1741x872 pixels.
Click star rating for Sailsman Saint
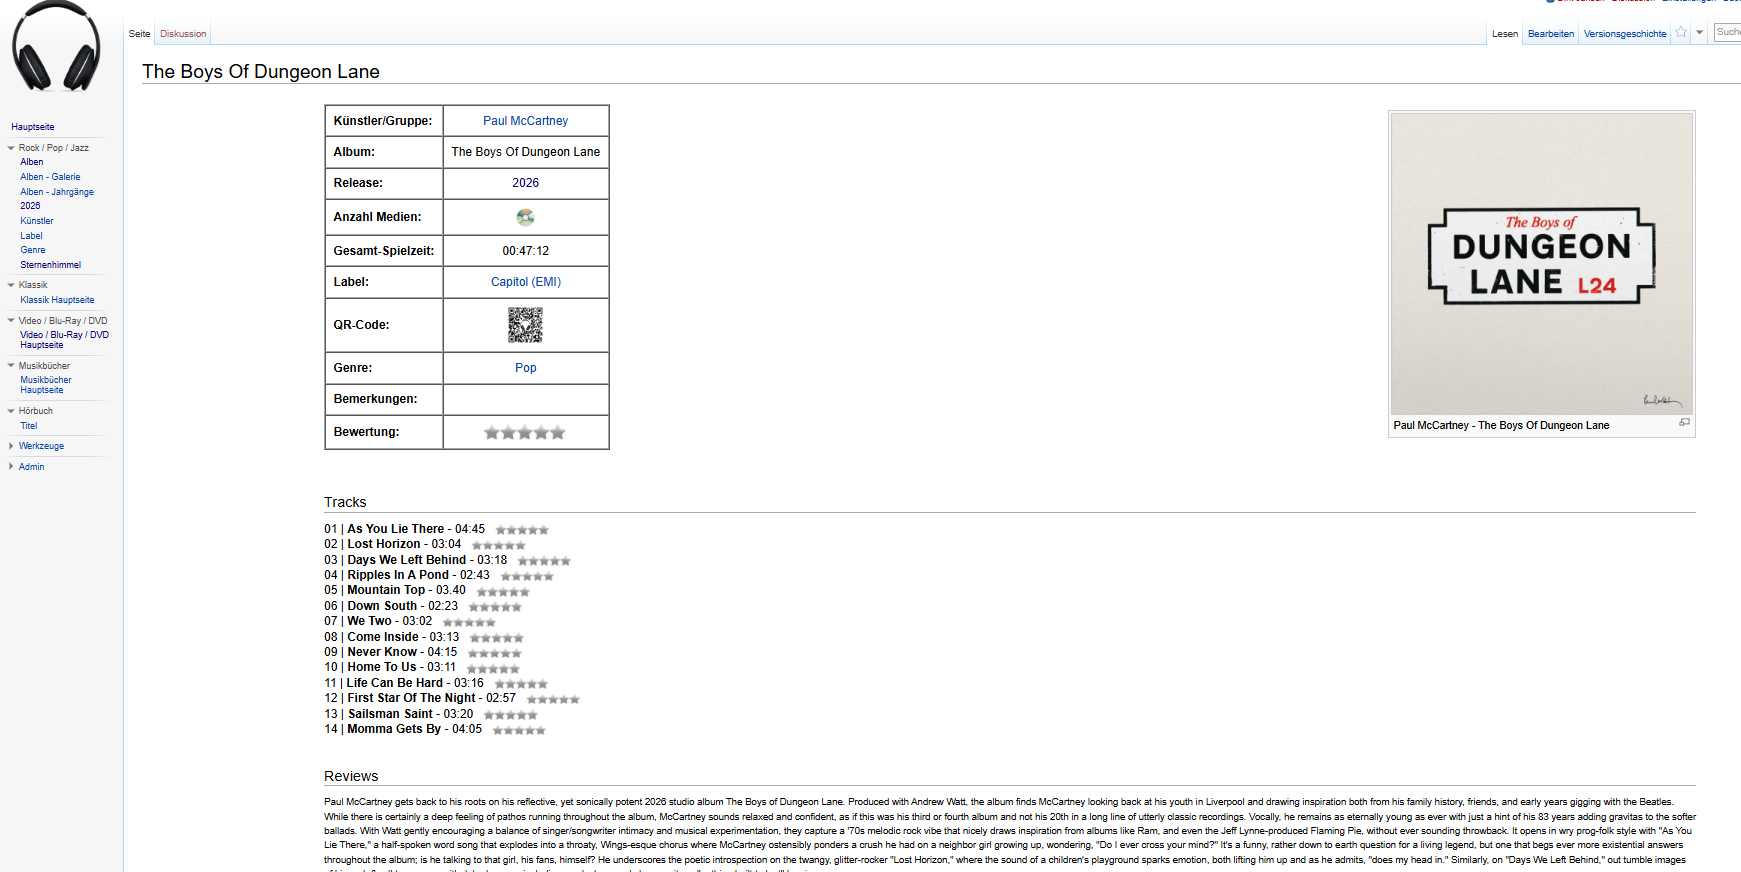511,715
